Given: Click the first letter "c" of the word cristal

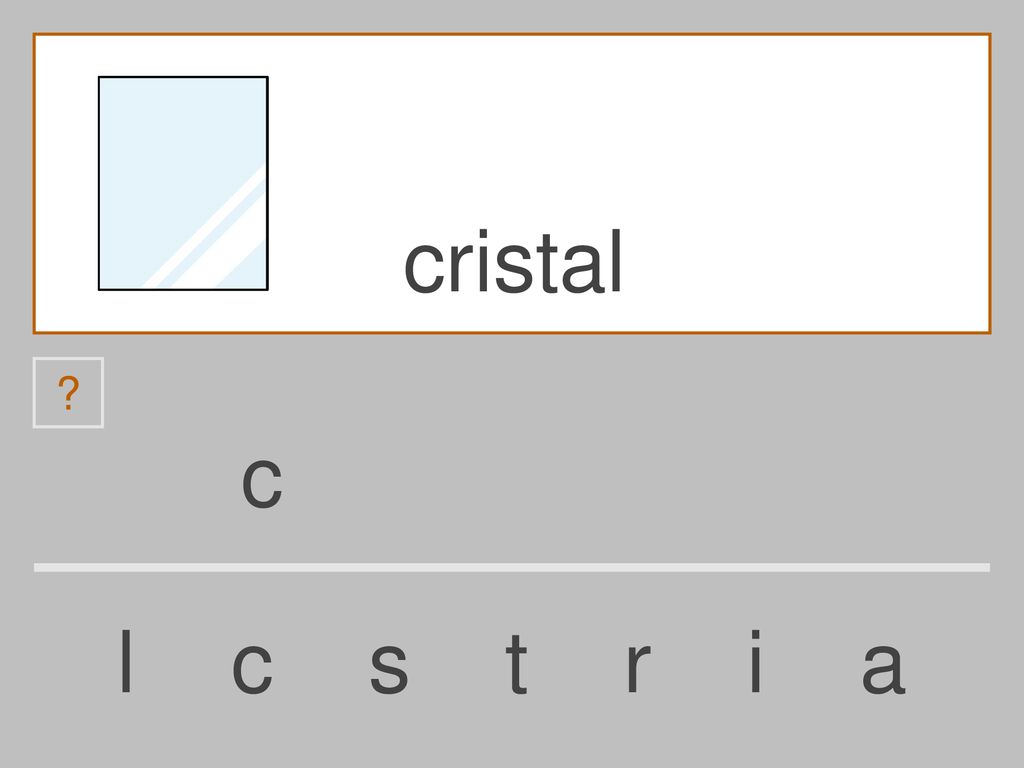Looking at the screenshot, I should pos(424,269).
